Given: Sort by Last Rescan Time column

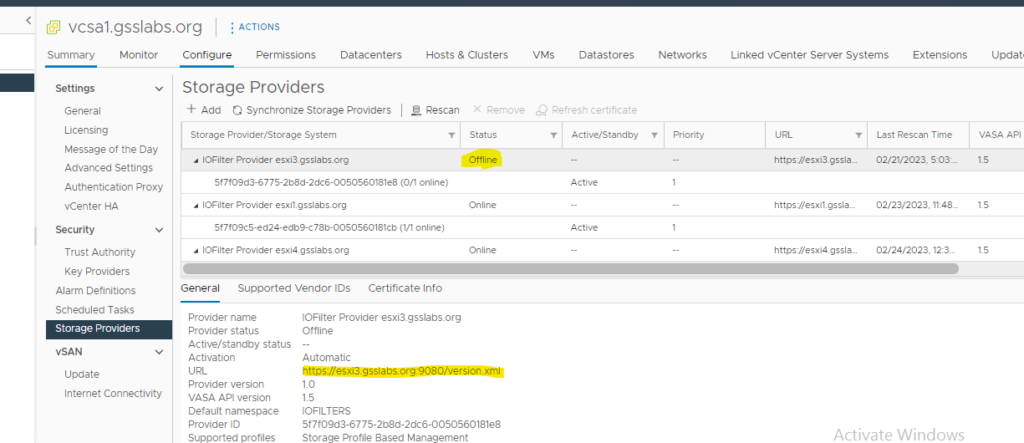Looking at the screenshot, I should pyautogui.click(x=914, y=135).
